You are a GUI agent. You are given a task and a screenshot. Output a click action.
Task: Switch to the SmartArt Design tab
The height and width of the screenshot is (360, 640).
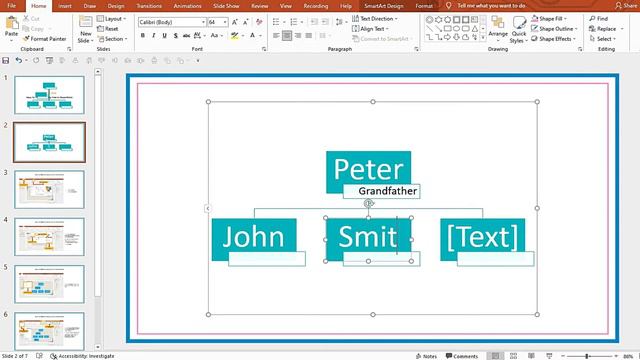[x=384, y=6]
